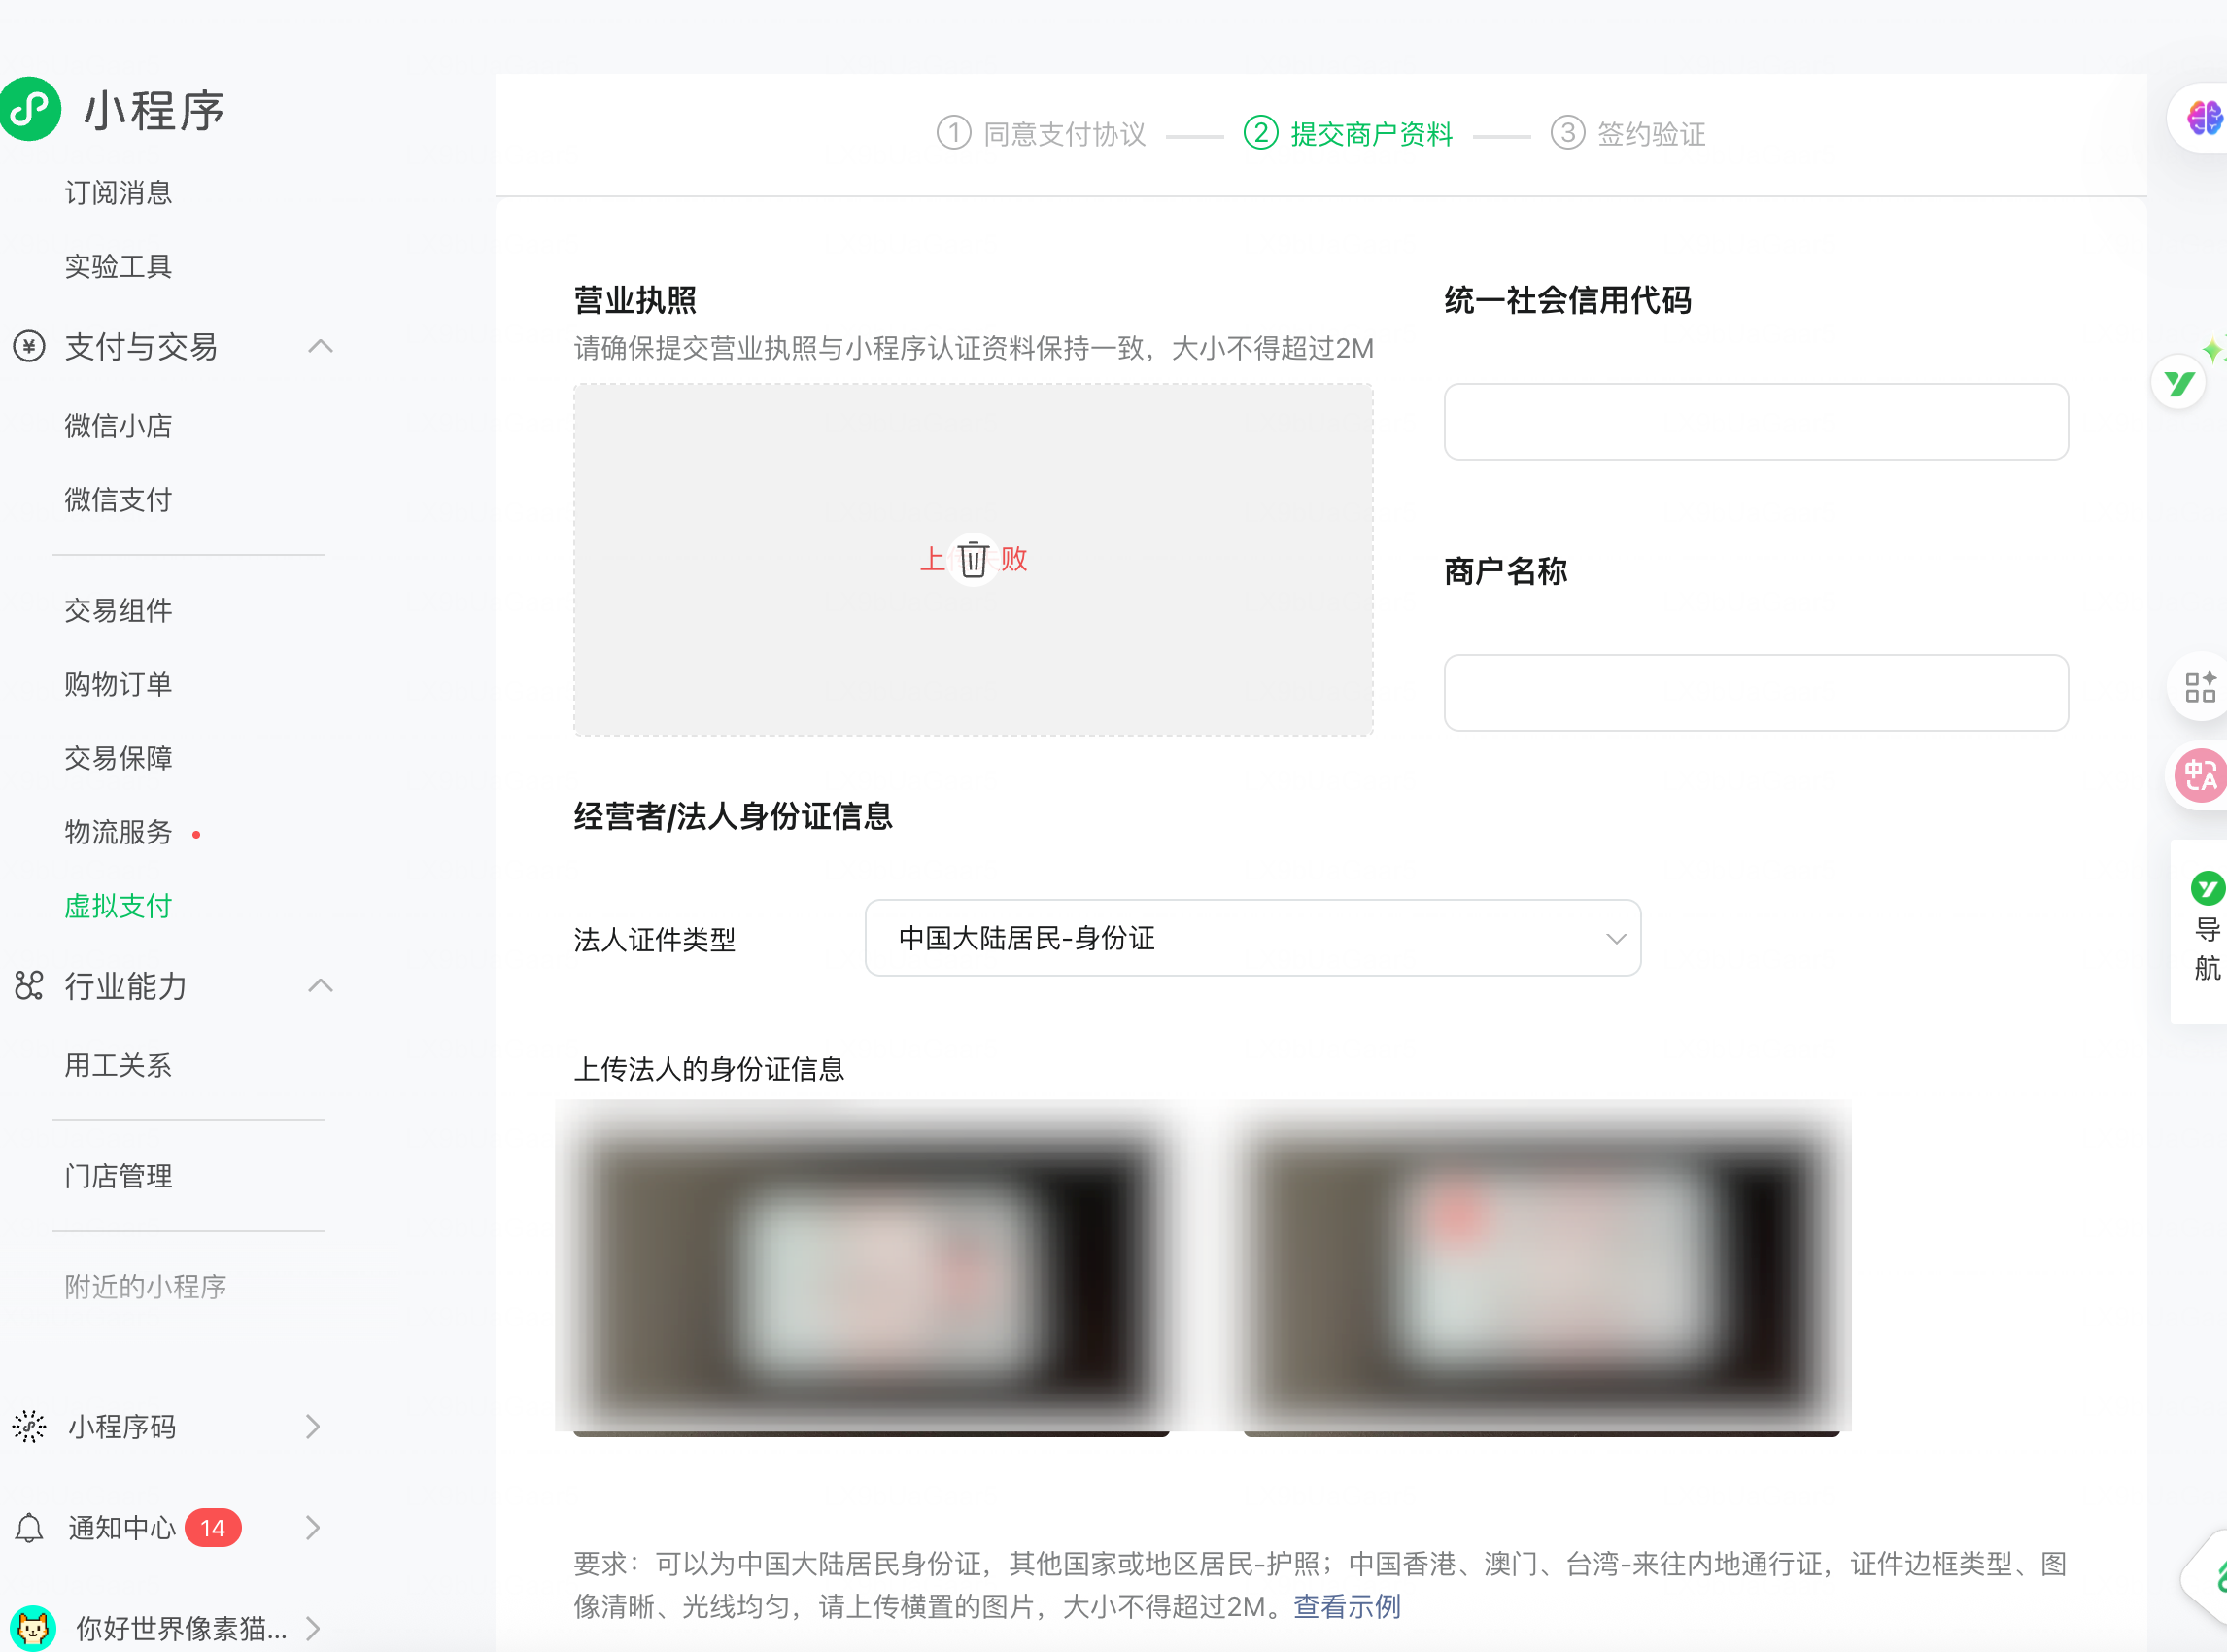Viewport: 2227px width, 1652px height.
Task: Click the green Y floating assistant icon
Action: click(x=2179, y=383)
